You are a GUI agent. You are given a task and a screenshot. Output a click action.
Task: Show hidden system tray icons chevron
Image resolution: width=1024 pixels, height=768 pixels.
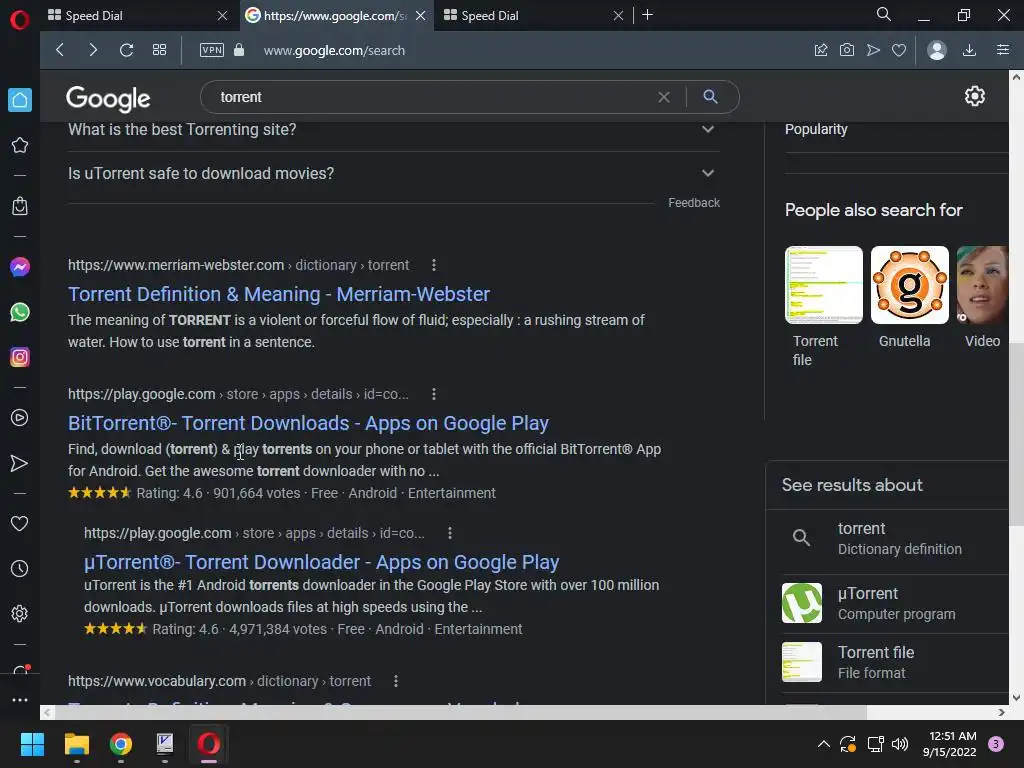click(824, 744)
